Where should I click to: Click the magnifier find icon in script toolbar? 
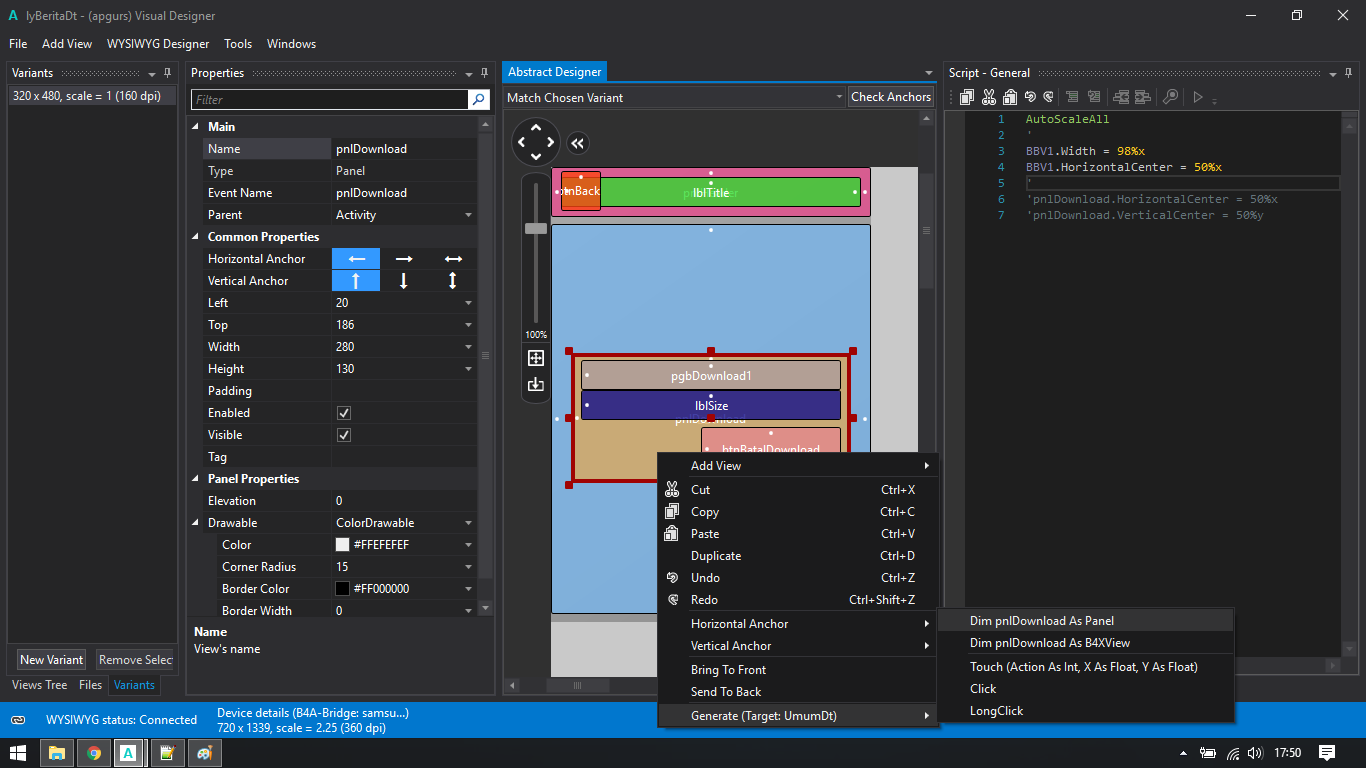1169,97
